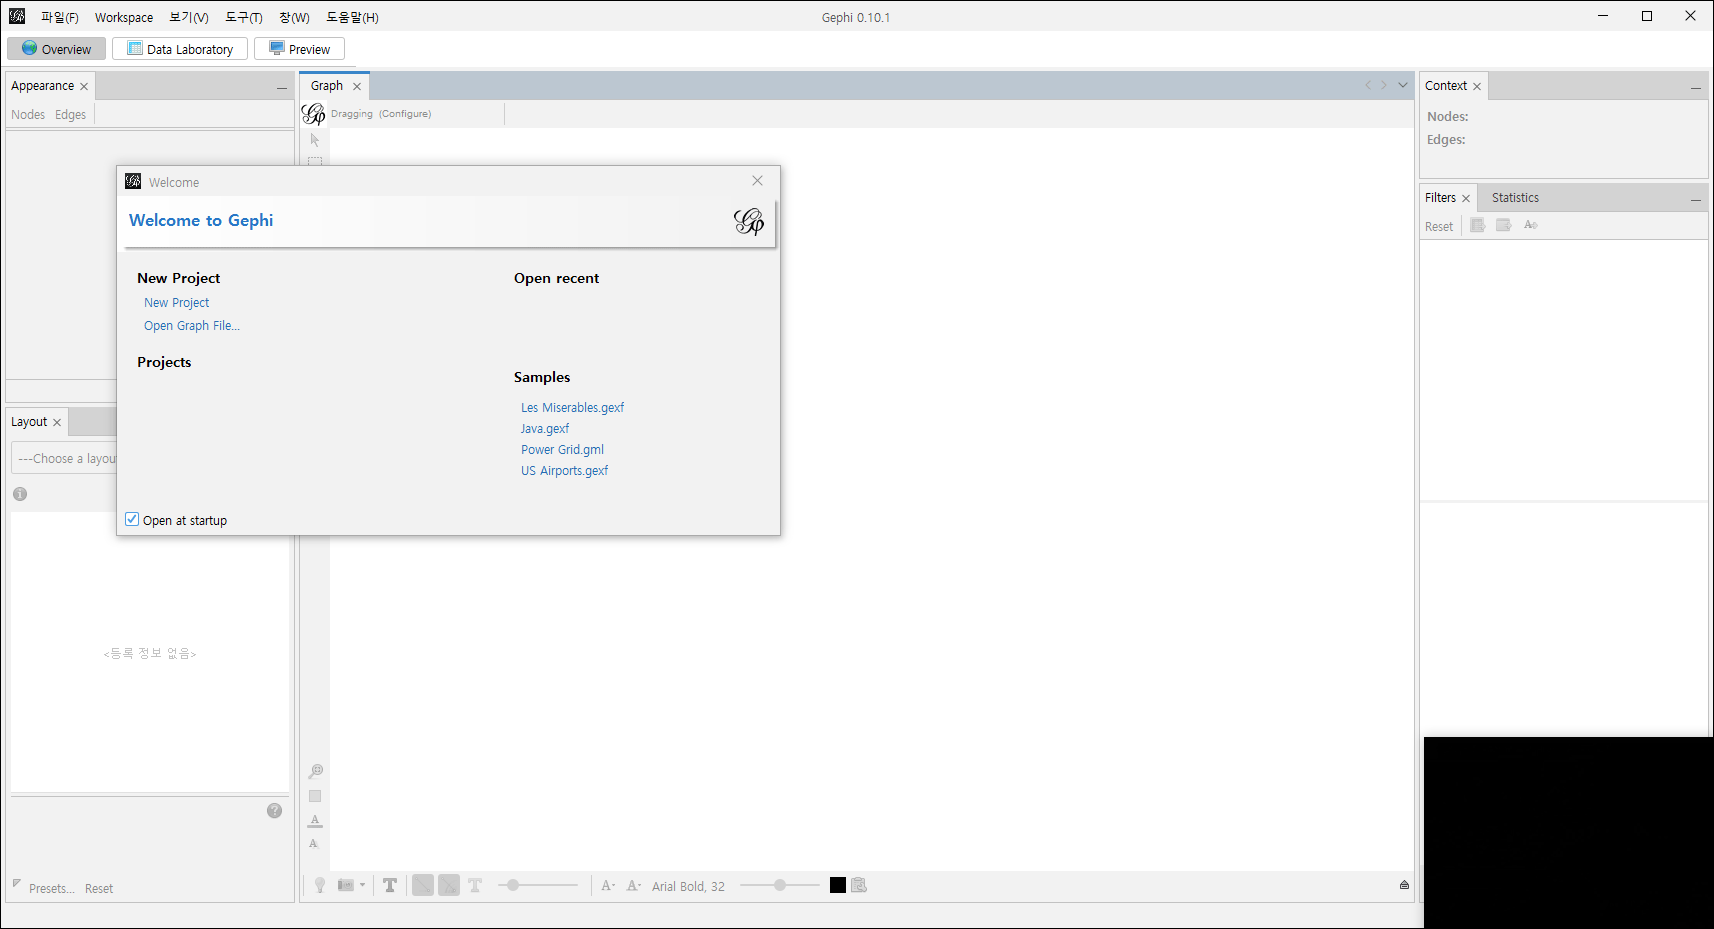Select the rectangle selection tool
This screenshot has height=929, width=1714.
pos(315,160)
